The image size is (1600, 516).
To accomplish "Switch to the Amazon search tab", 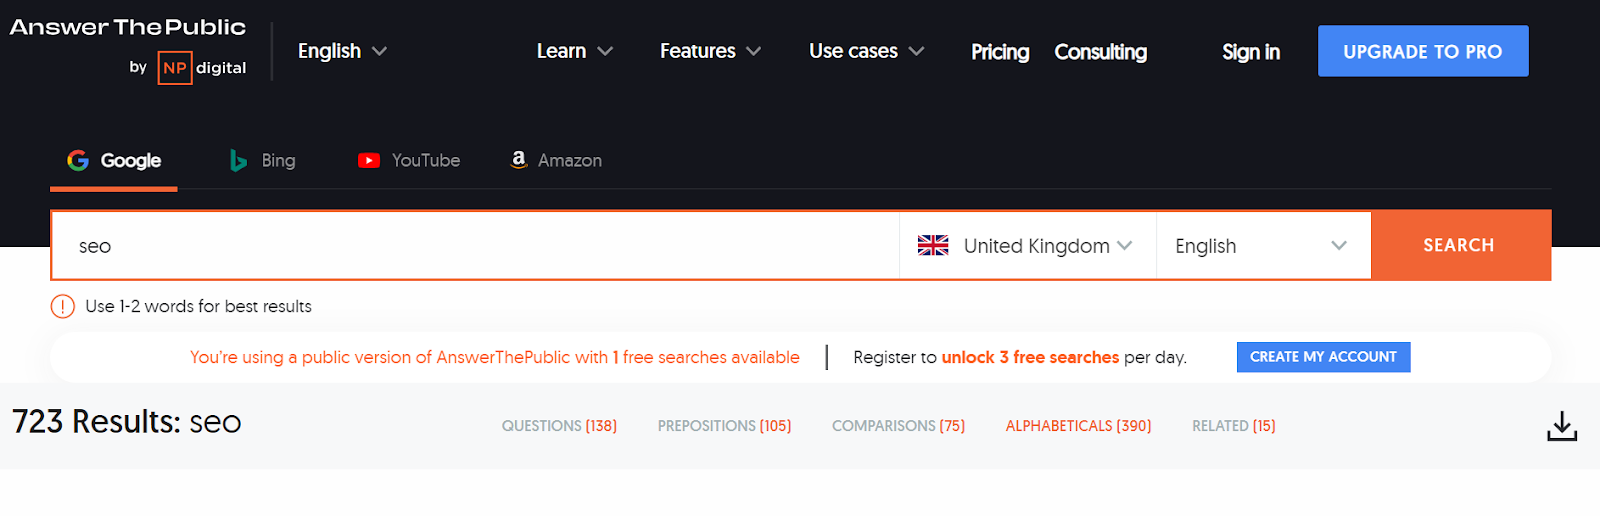I will pyautogui.click(x=556, y=160).
